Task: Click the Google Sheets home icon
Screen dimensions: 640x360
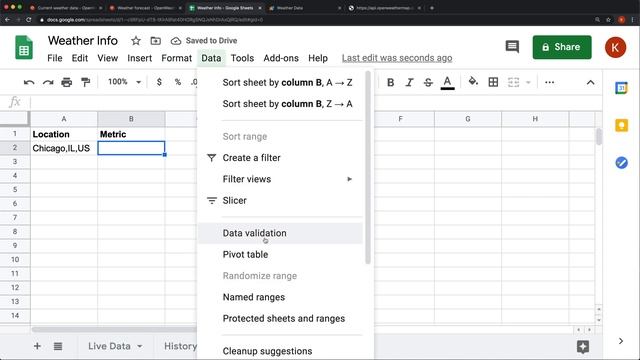Action: click(x=24, y=48)
